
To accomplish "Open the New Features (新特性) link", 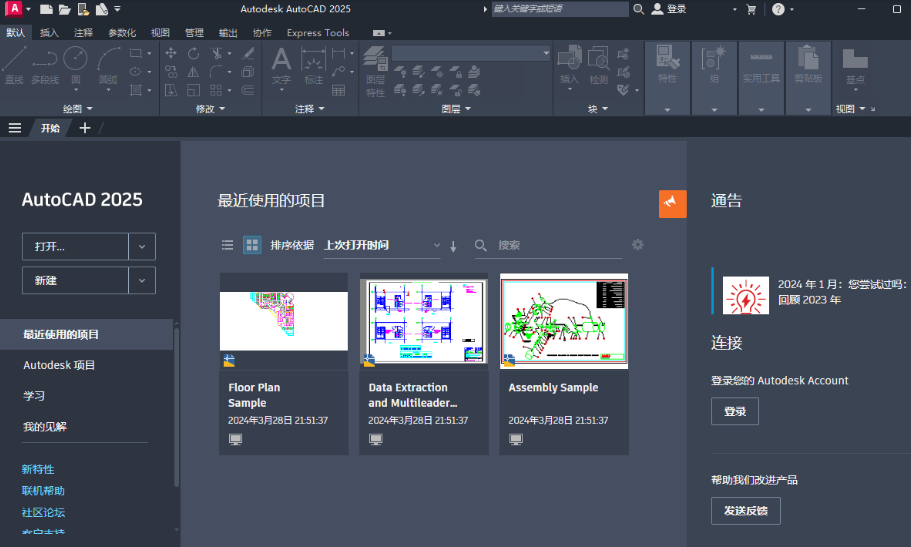I will [x=38, y=469].
